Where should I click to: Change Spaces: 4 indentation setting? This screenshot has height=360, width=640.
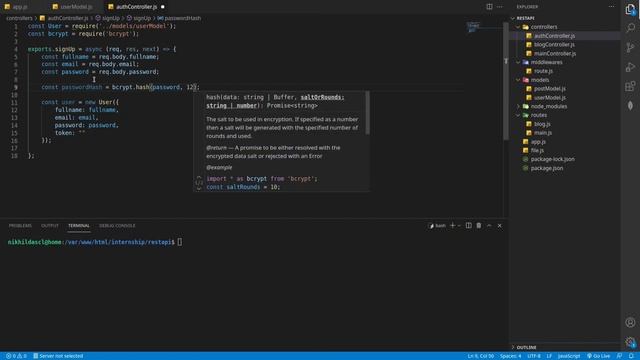[510, 356]
